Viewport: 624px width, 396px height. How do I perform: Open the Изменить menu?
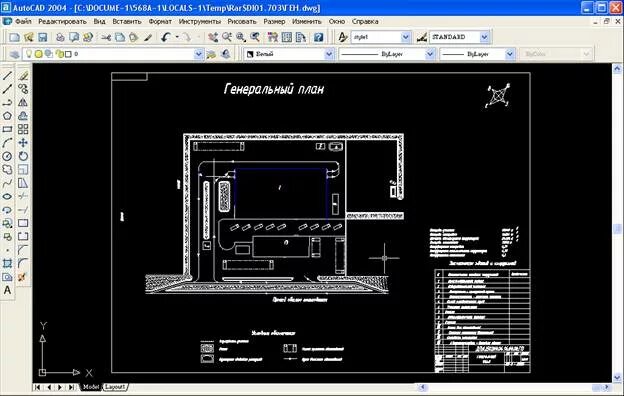coord(306,21)
